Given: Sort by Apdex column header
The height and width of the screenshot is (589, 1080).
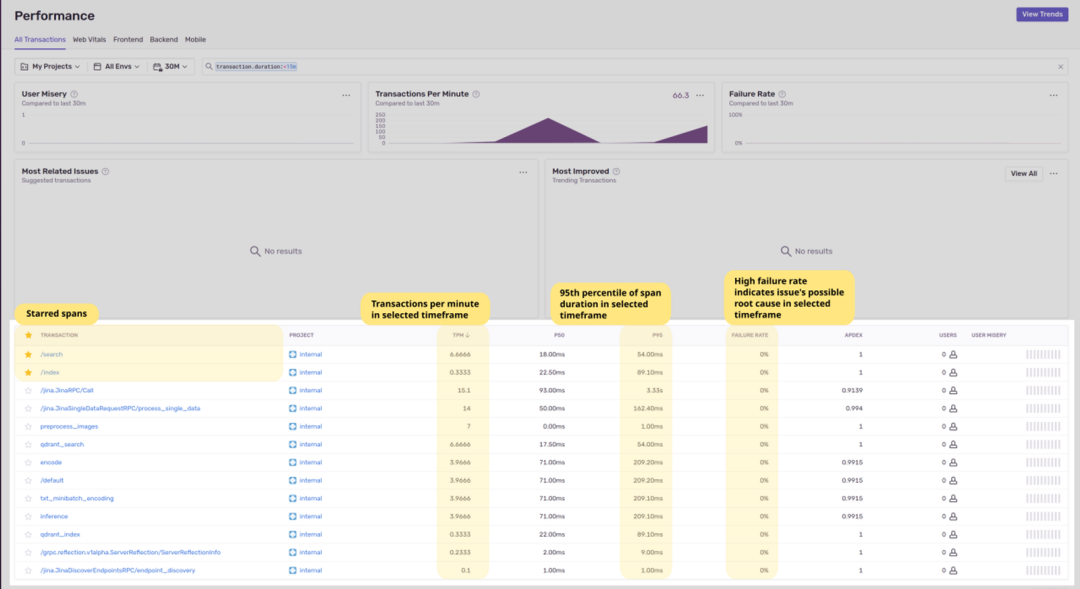Looking at the screenshot, I should [853, 335].
